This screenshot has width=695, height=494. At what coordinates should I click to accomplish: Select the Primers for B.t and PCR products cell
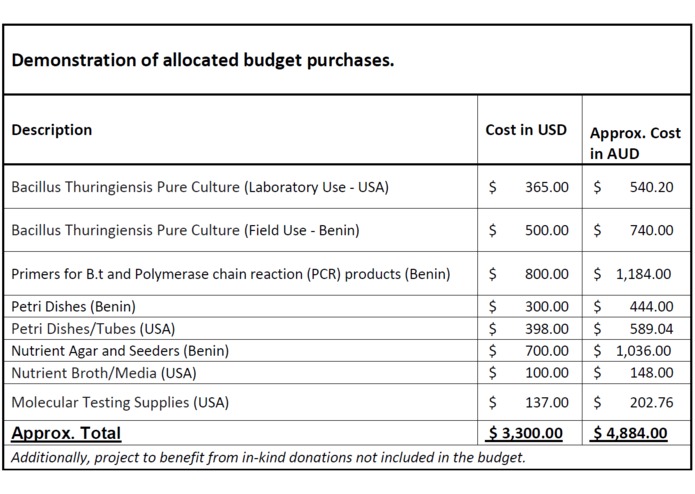[230, 274]
